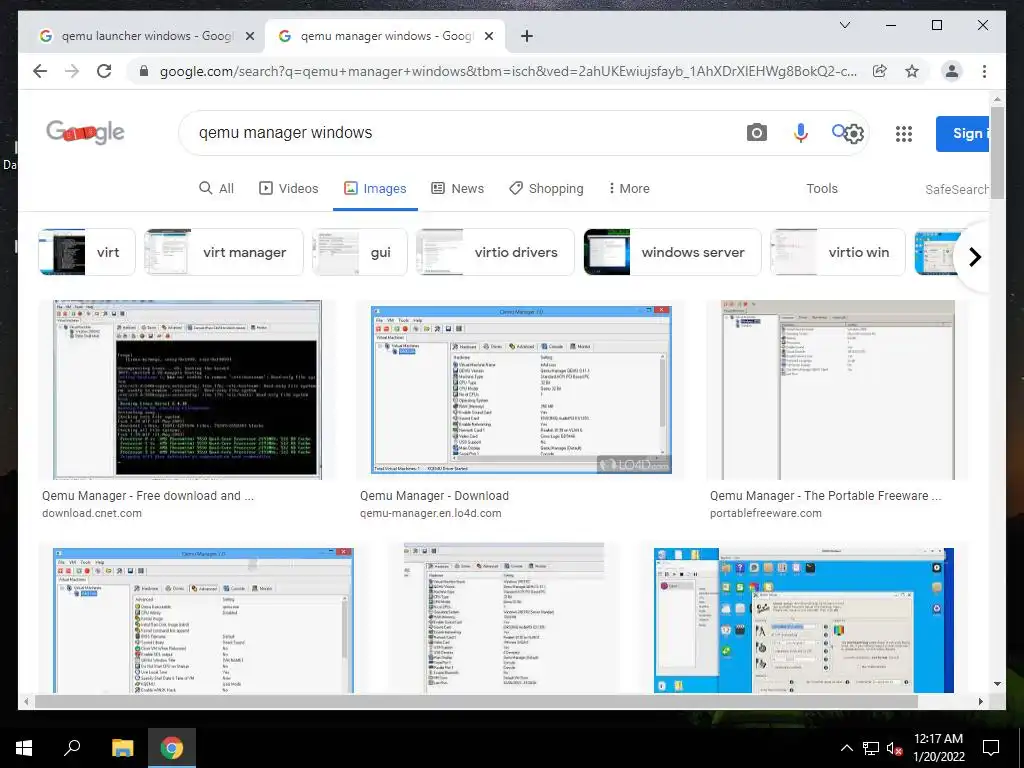Open second-row Qemu Manager Advanced tab thumbnail

pos(203,620)
